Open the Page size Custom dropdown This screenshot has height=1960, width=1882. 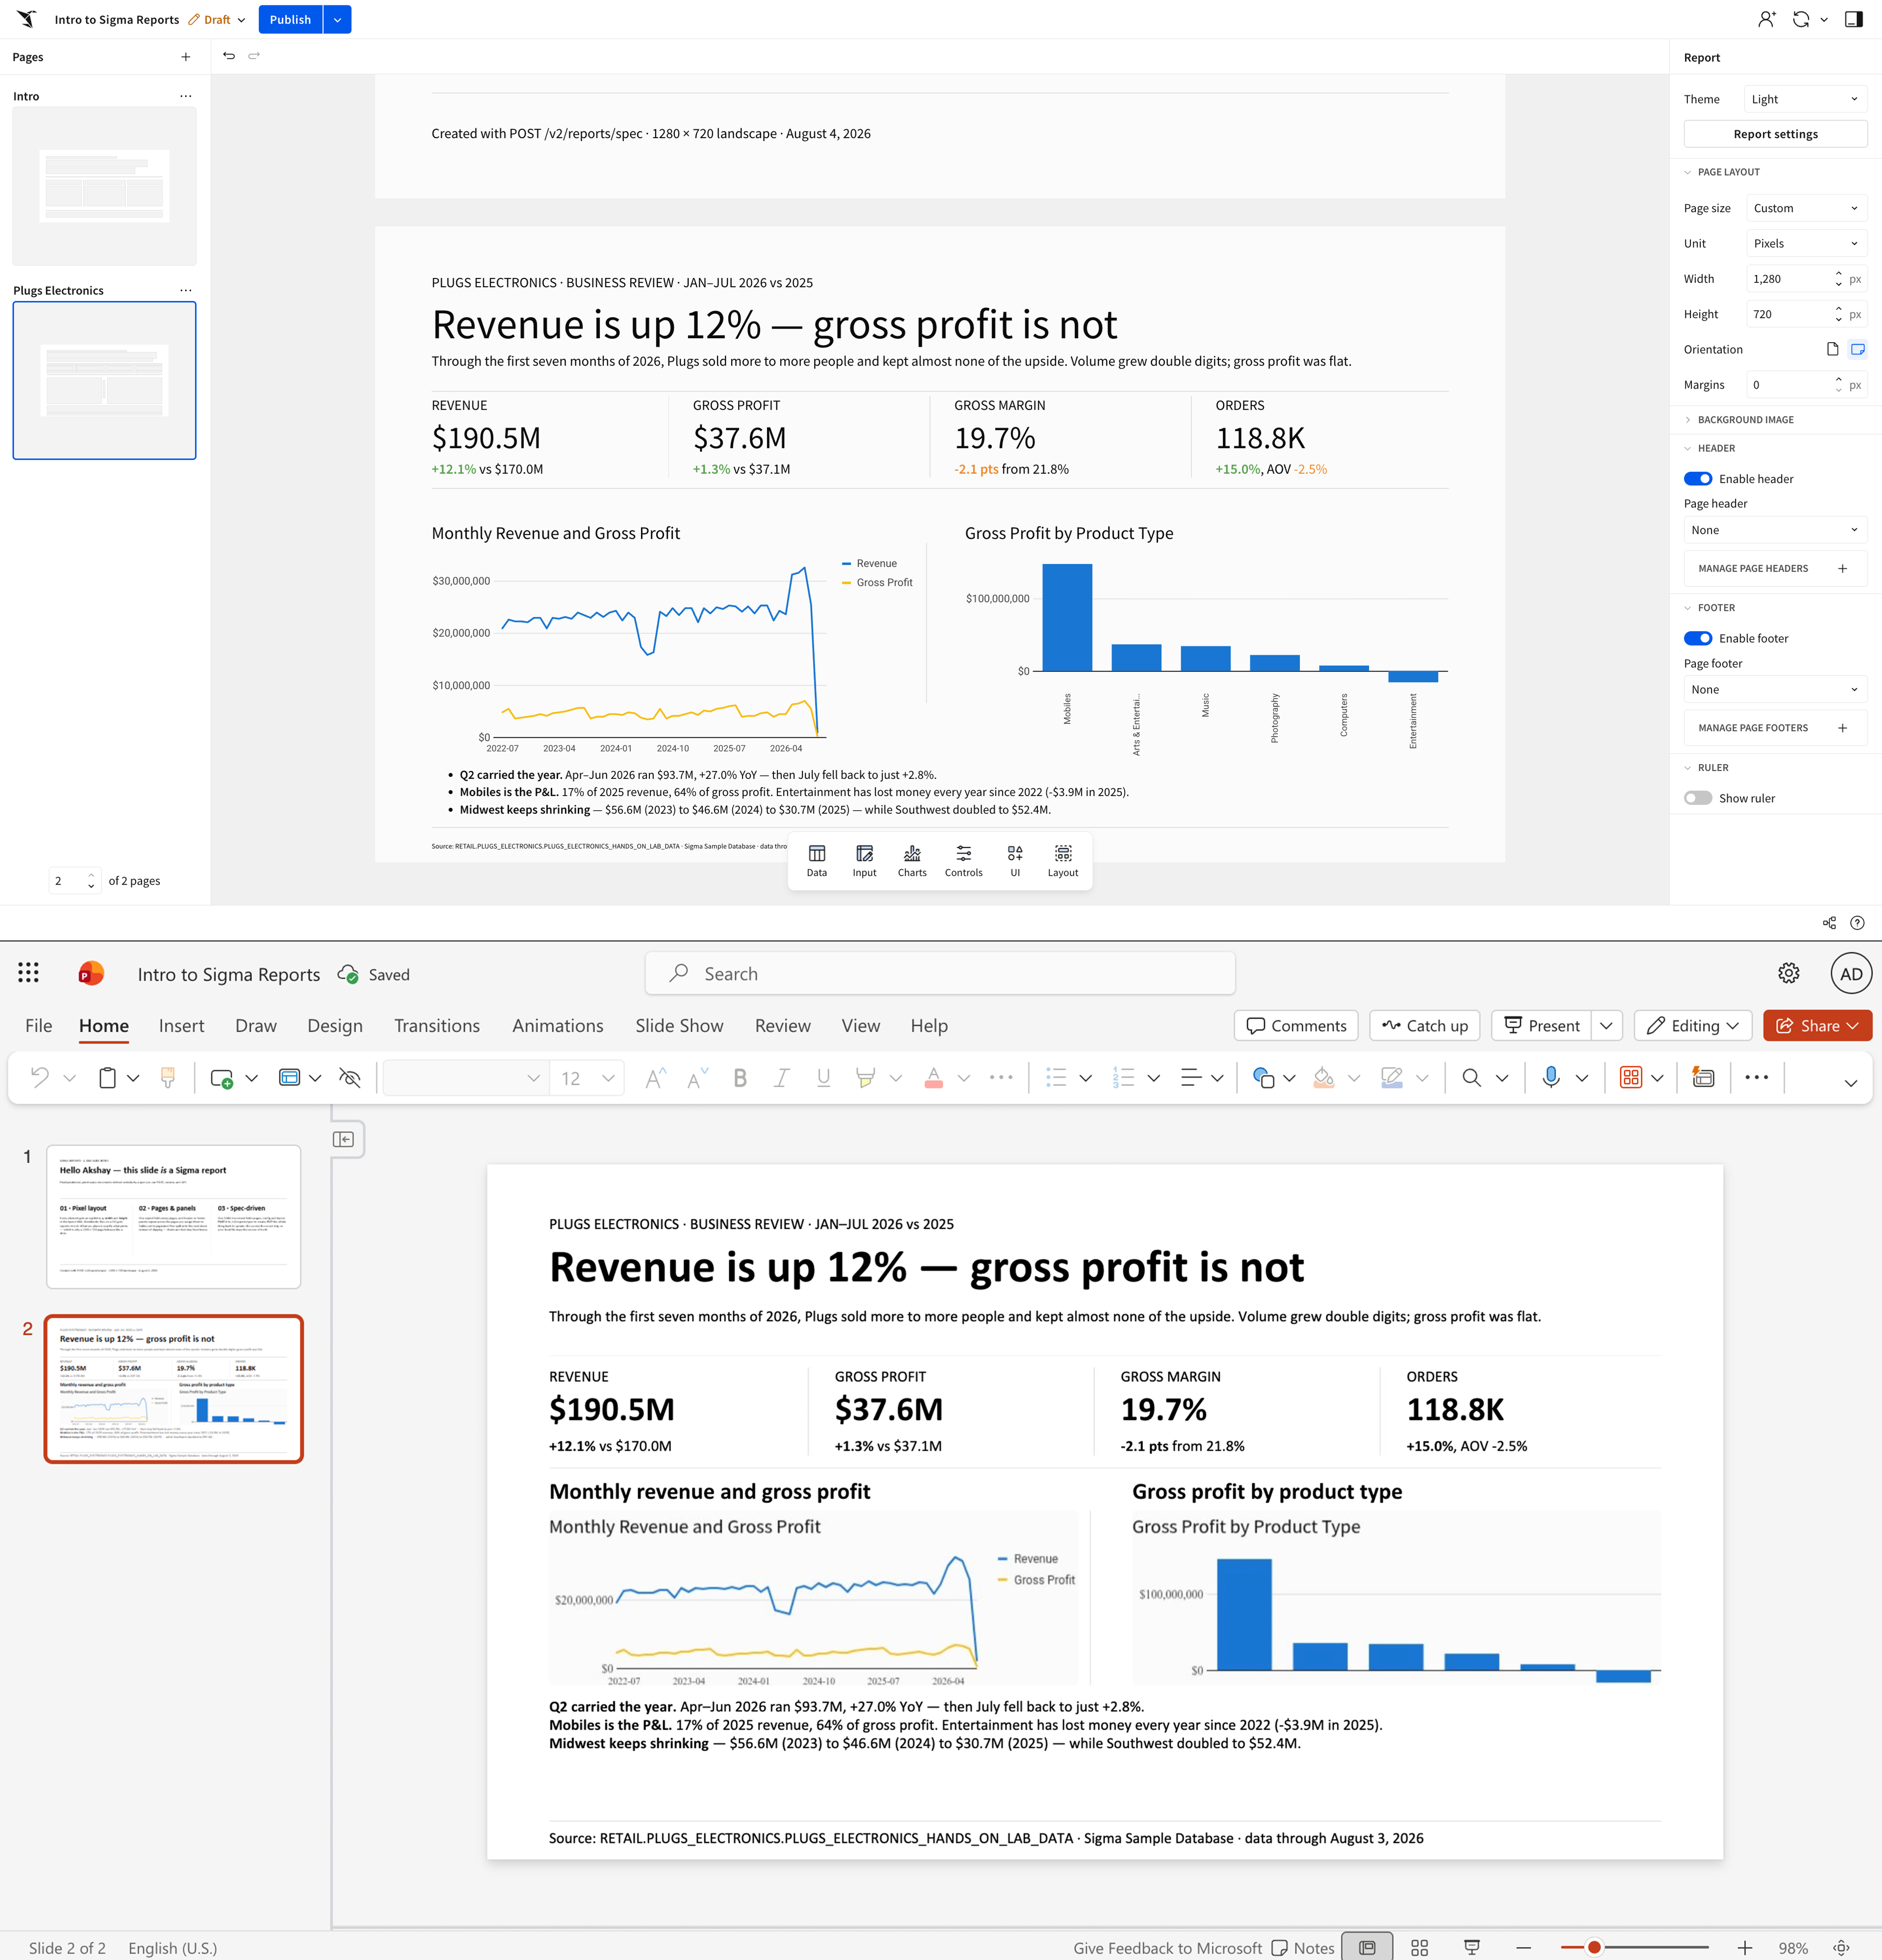[1806, 208]
